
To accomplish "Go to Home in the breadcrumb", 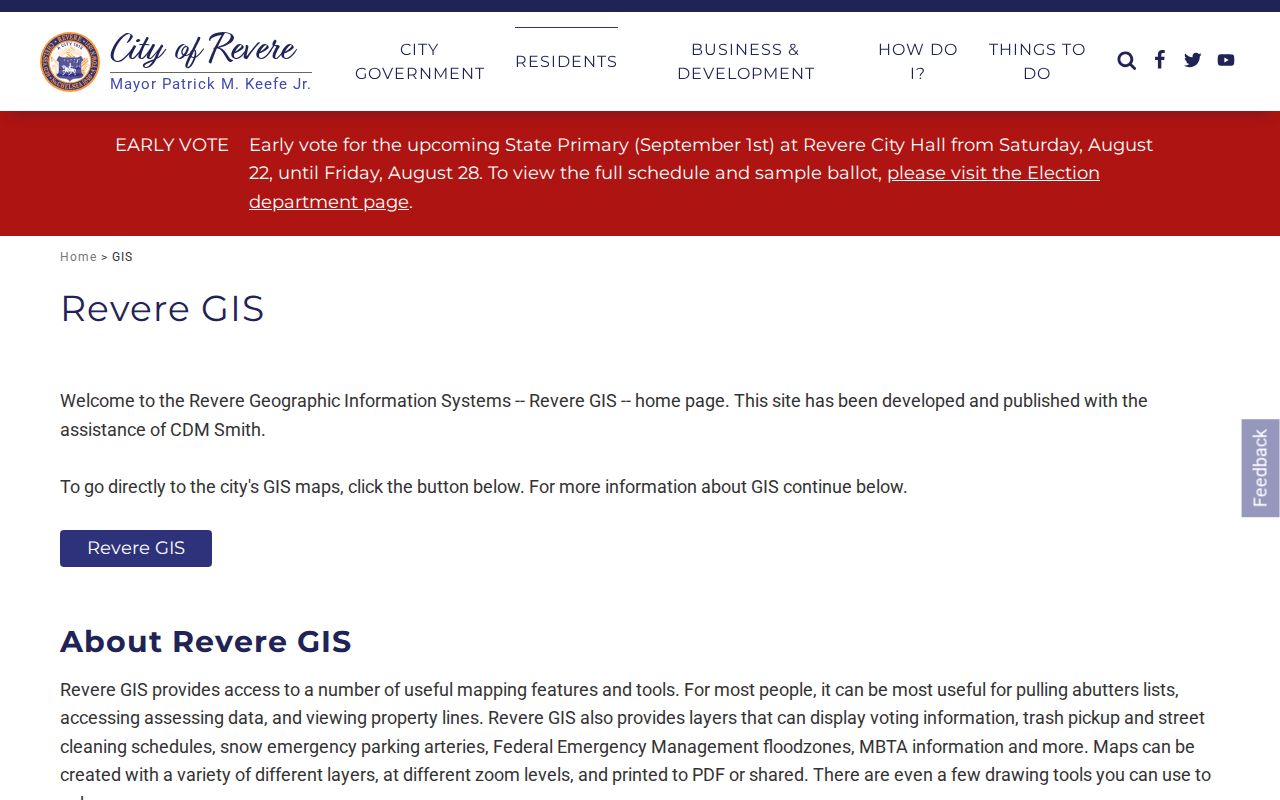I will tap(78, 257).
